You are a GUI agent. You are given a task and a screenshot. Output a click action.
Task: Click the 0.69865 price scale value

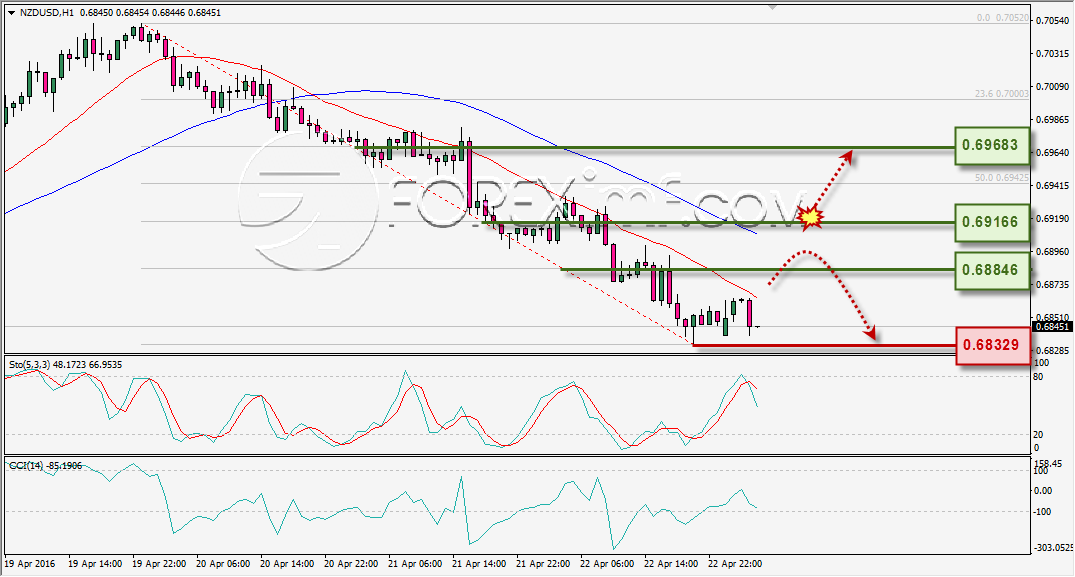1052,119
